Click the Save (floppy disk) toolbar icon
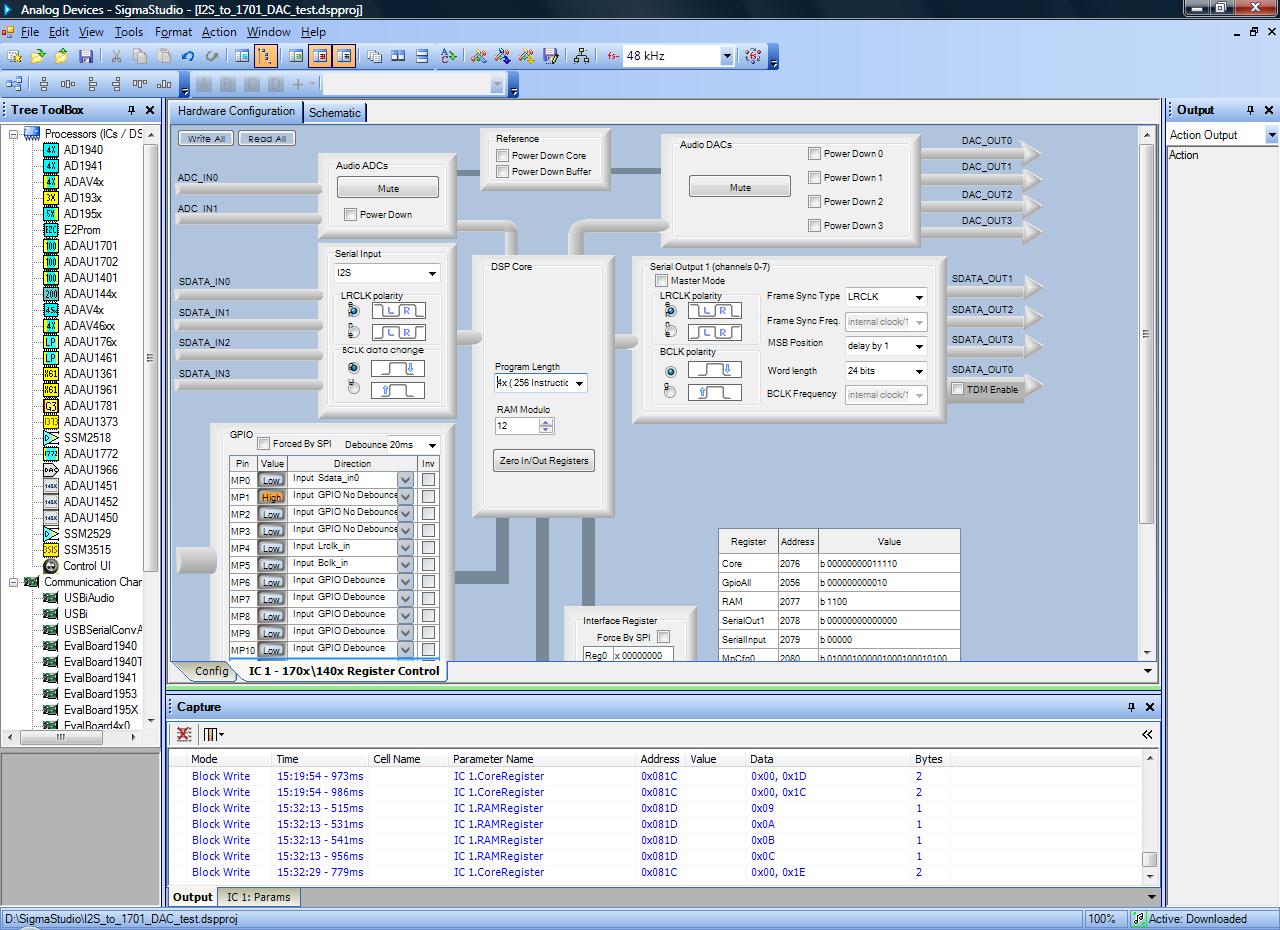1280x930 pixels. pos(86,57)
